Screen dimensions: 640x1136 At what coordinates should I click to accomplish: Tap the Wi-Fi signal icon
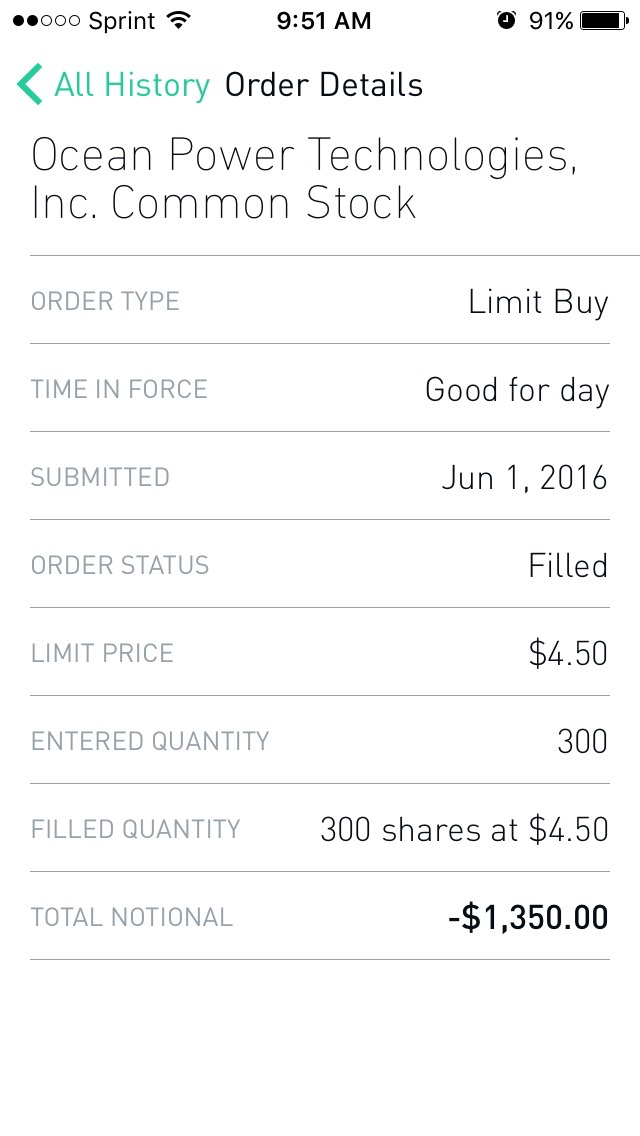click(x=179, y=21)
